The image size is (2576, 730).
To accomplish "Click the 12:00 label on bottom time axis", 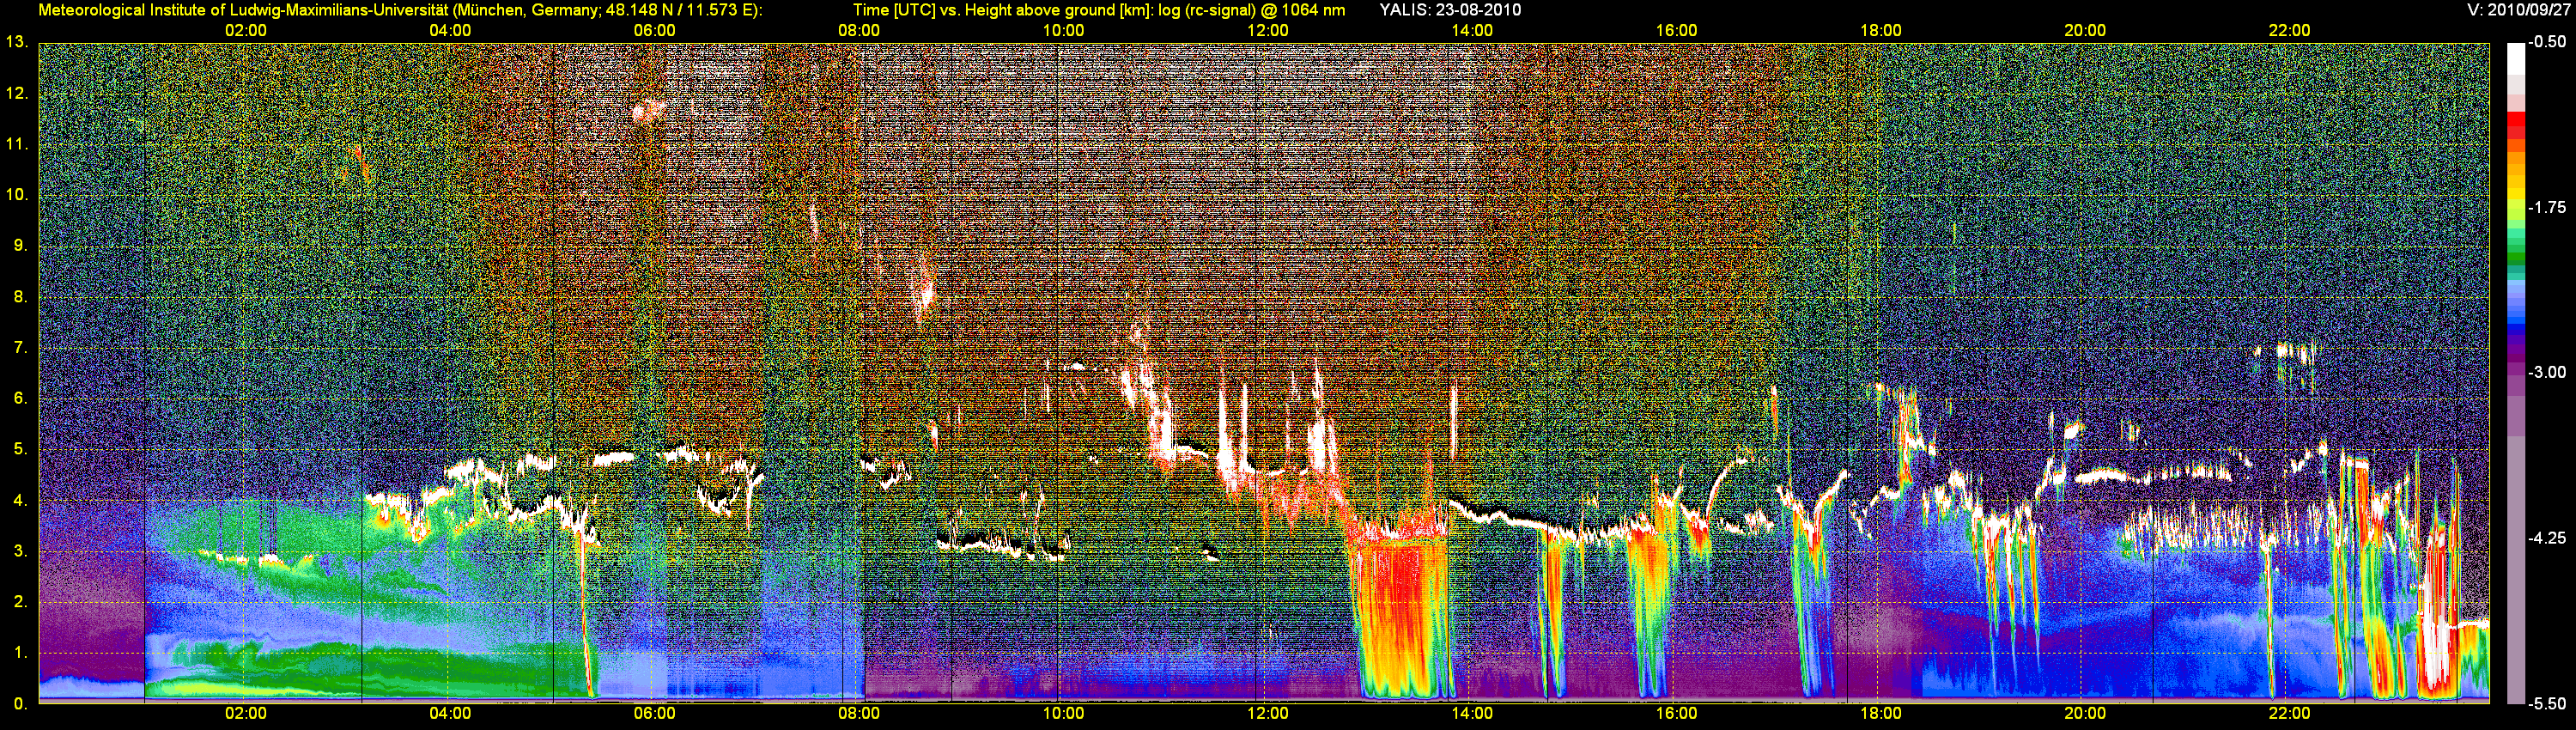I will point(1267,714).
